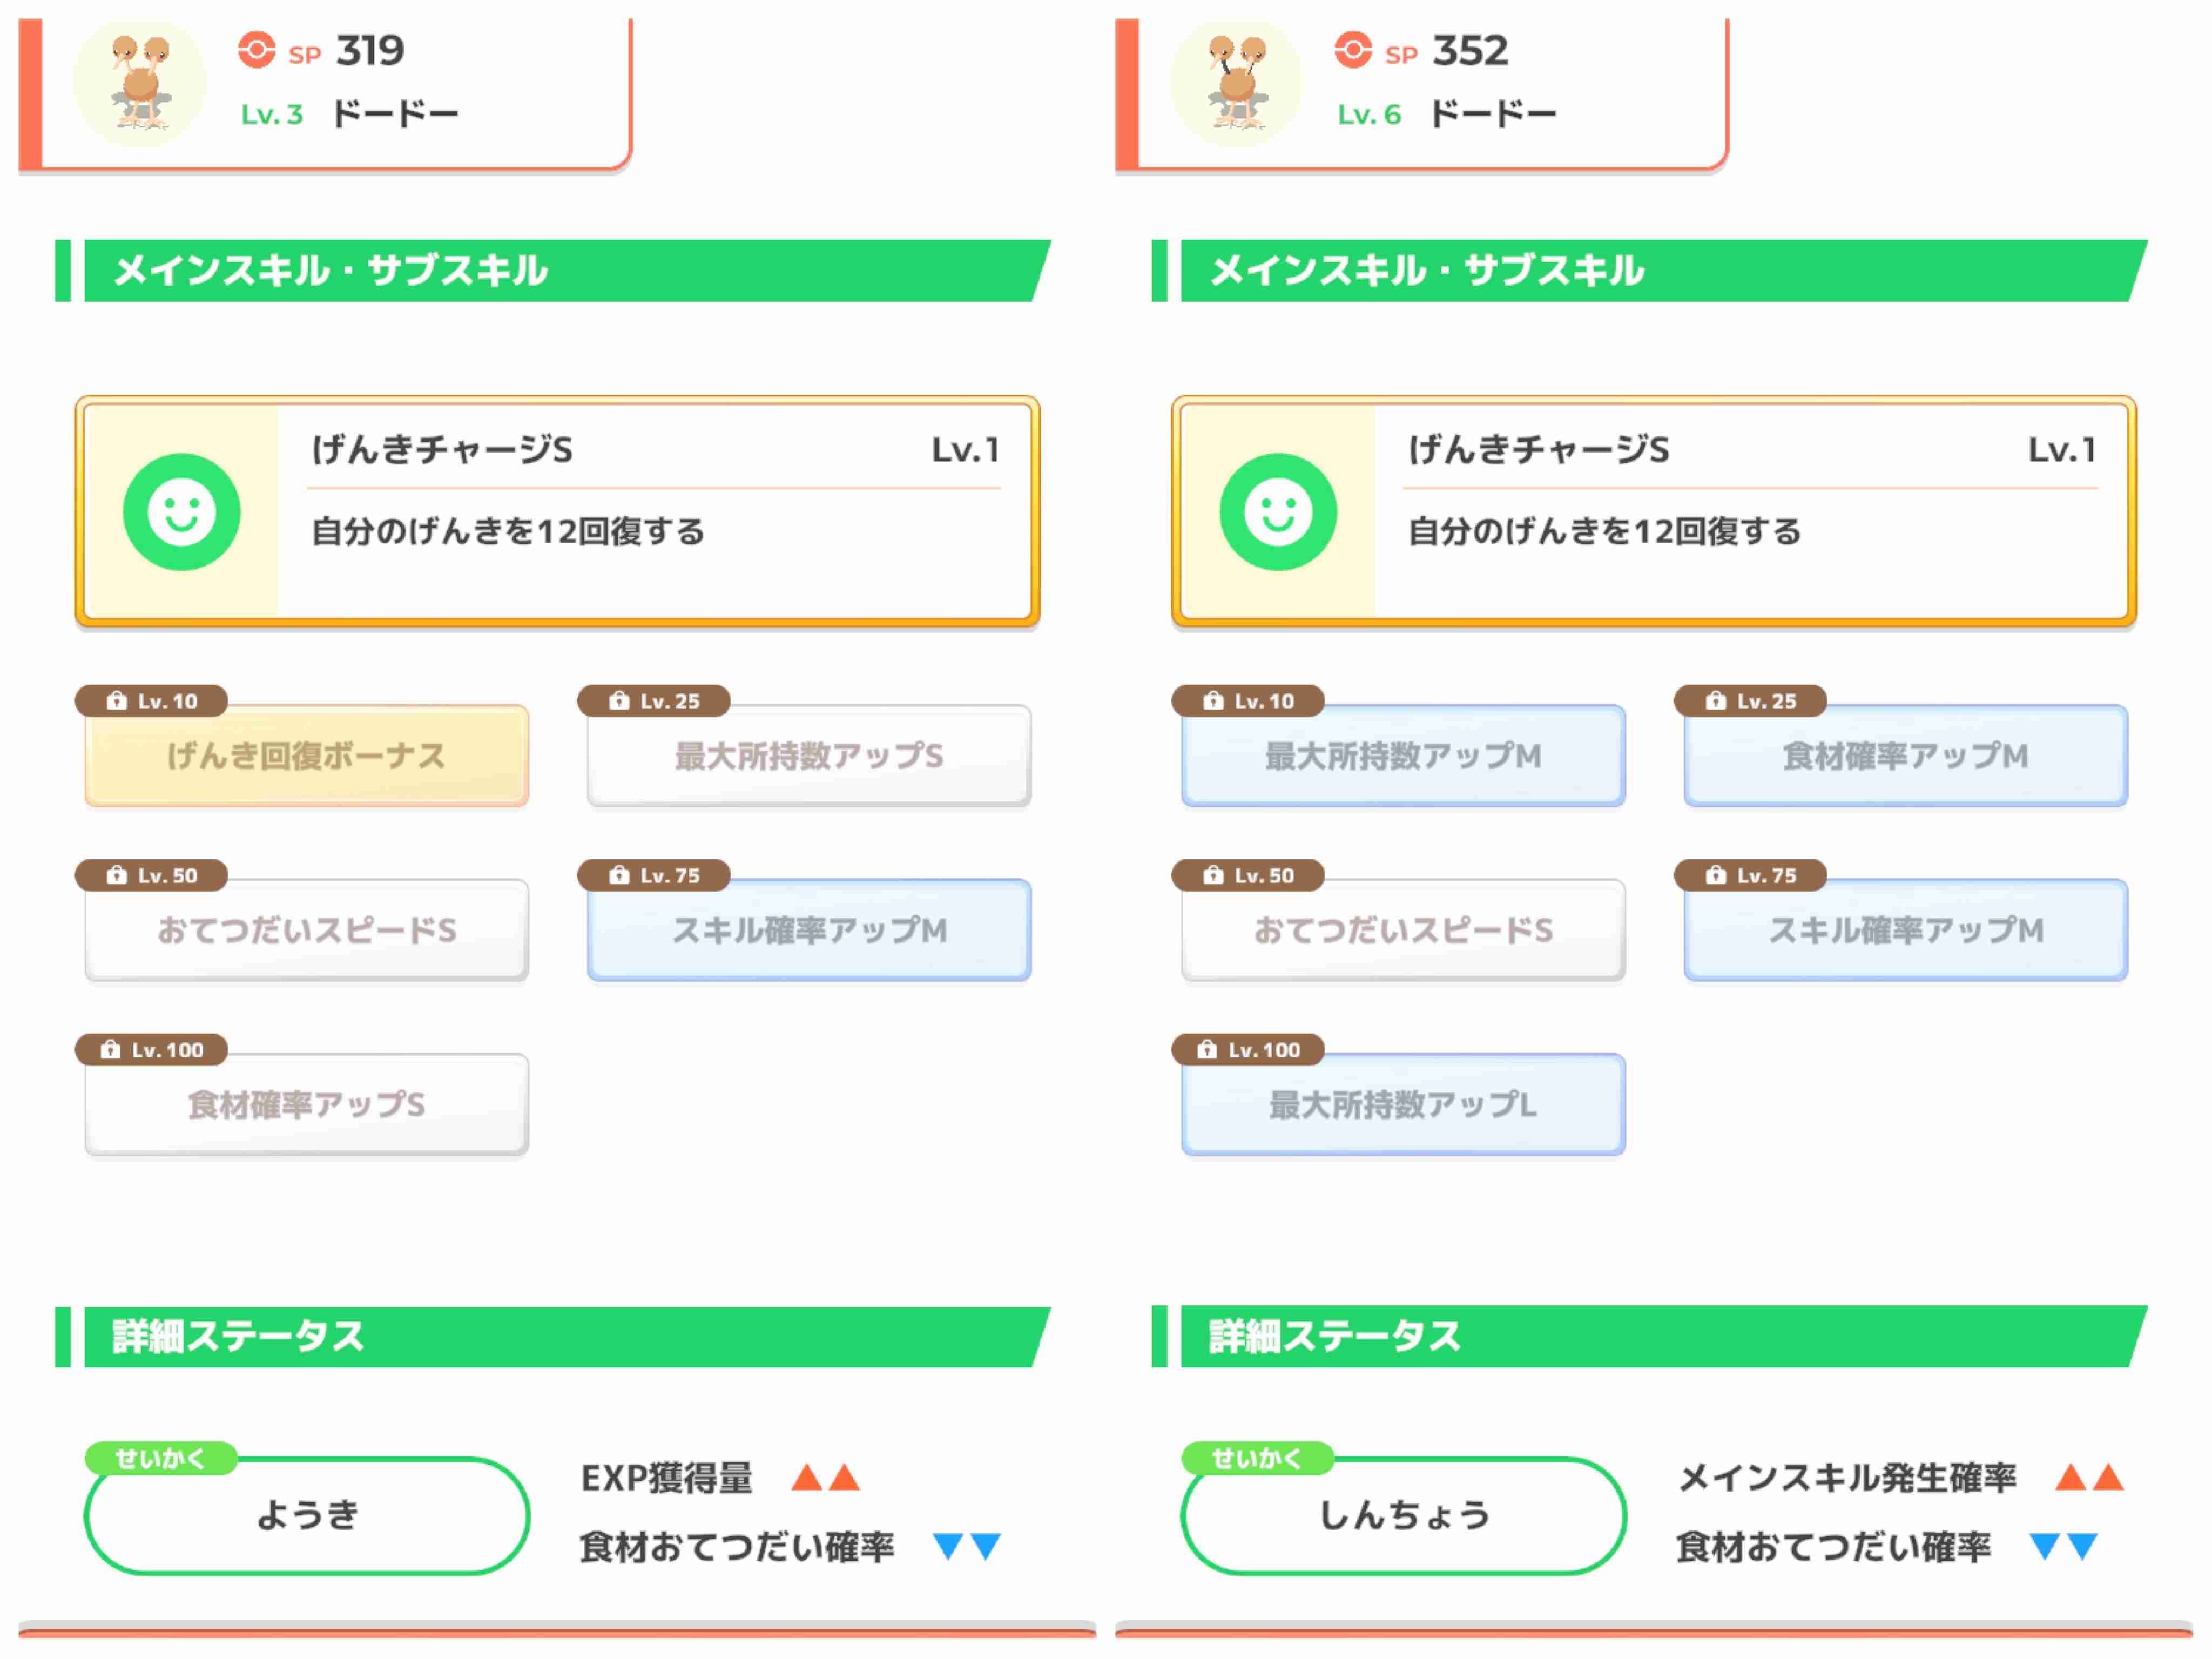The height and width of the screenshot is (1659, 2212).
Task: Click the Lv. 100 lock badge on right panel
Action: (1249, 1050)
